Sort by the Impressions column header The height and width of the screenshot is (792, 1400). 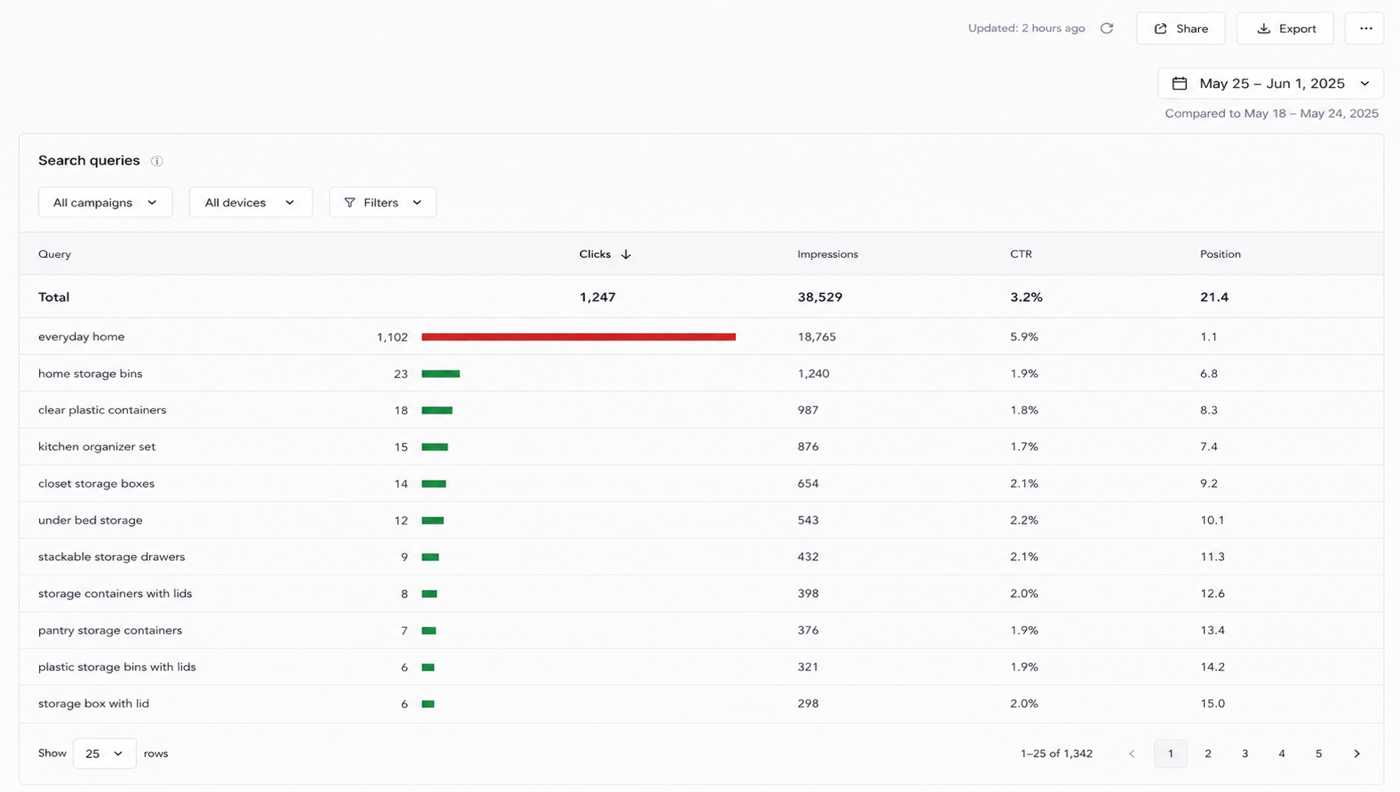click(x=828, y=254)
